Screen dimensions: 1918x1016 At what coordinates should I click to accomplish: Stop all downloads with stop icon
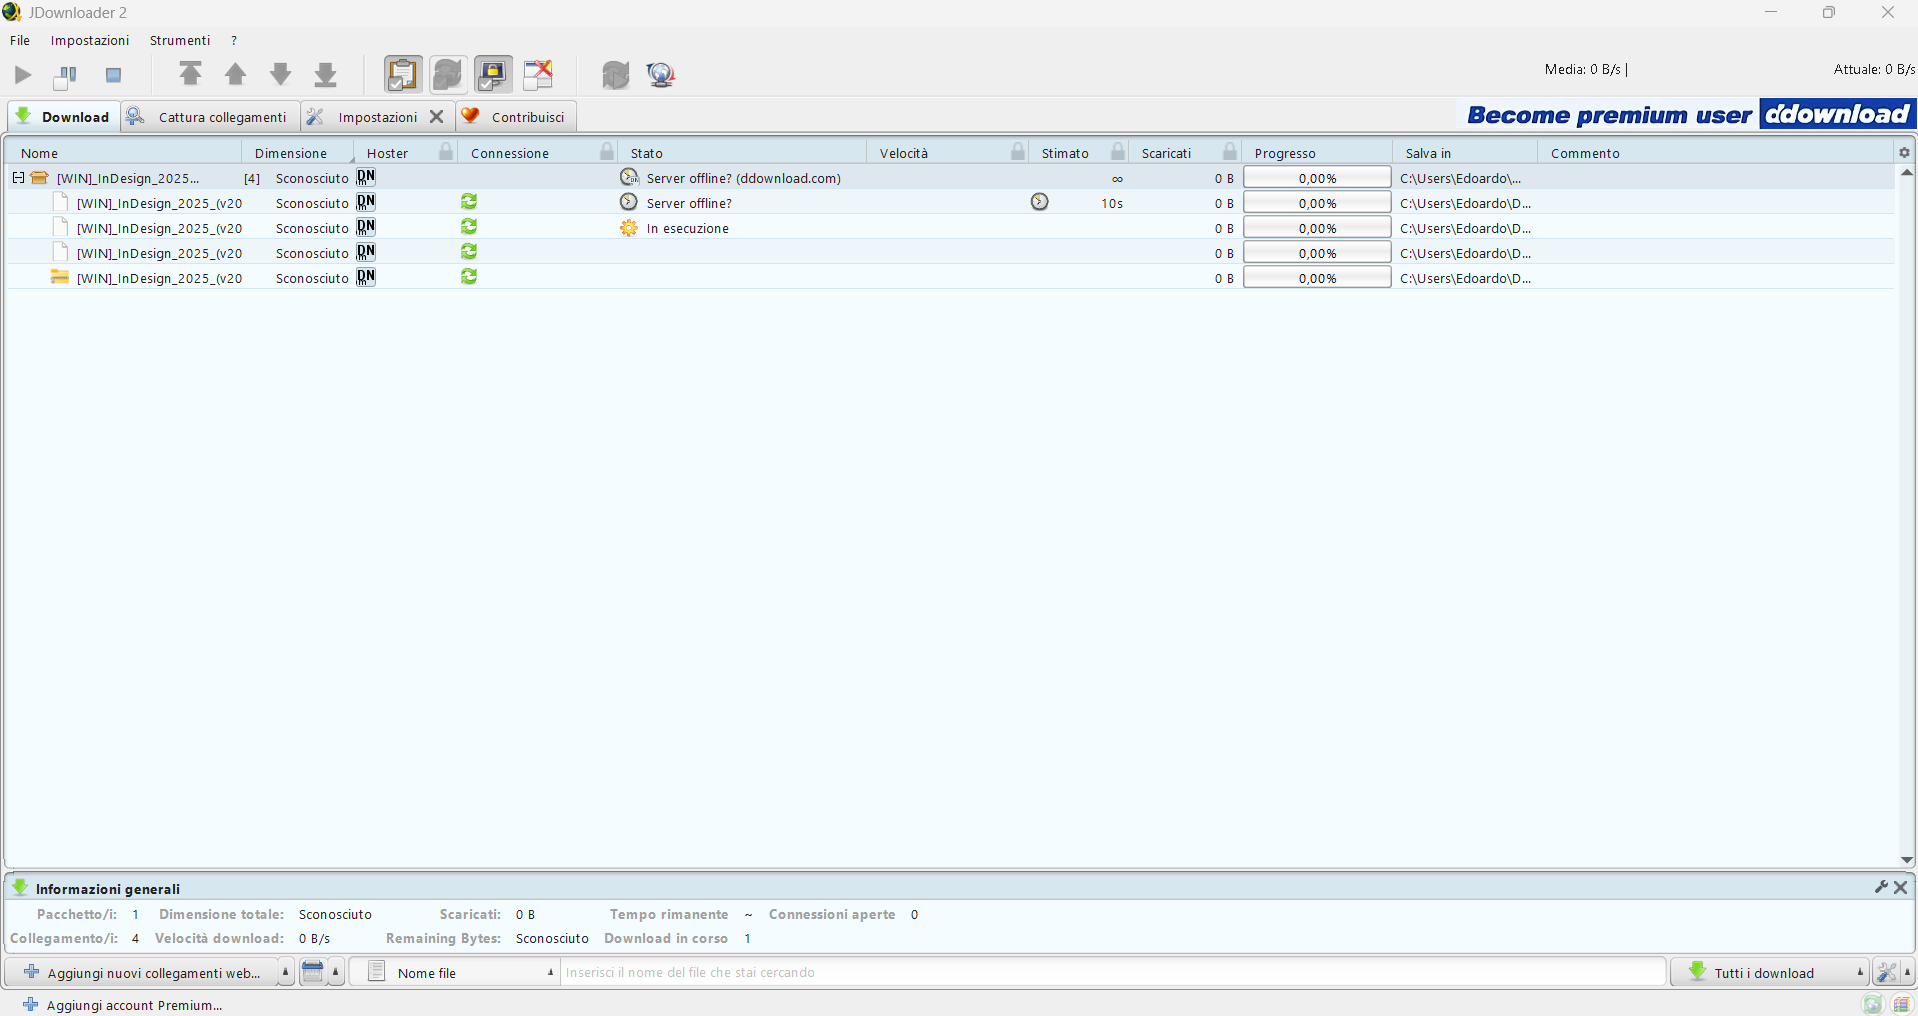(x=113, y=75)
